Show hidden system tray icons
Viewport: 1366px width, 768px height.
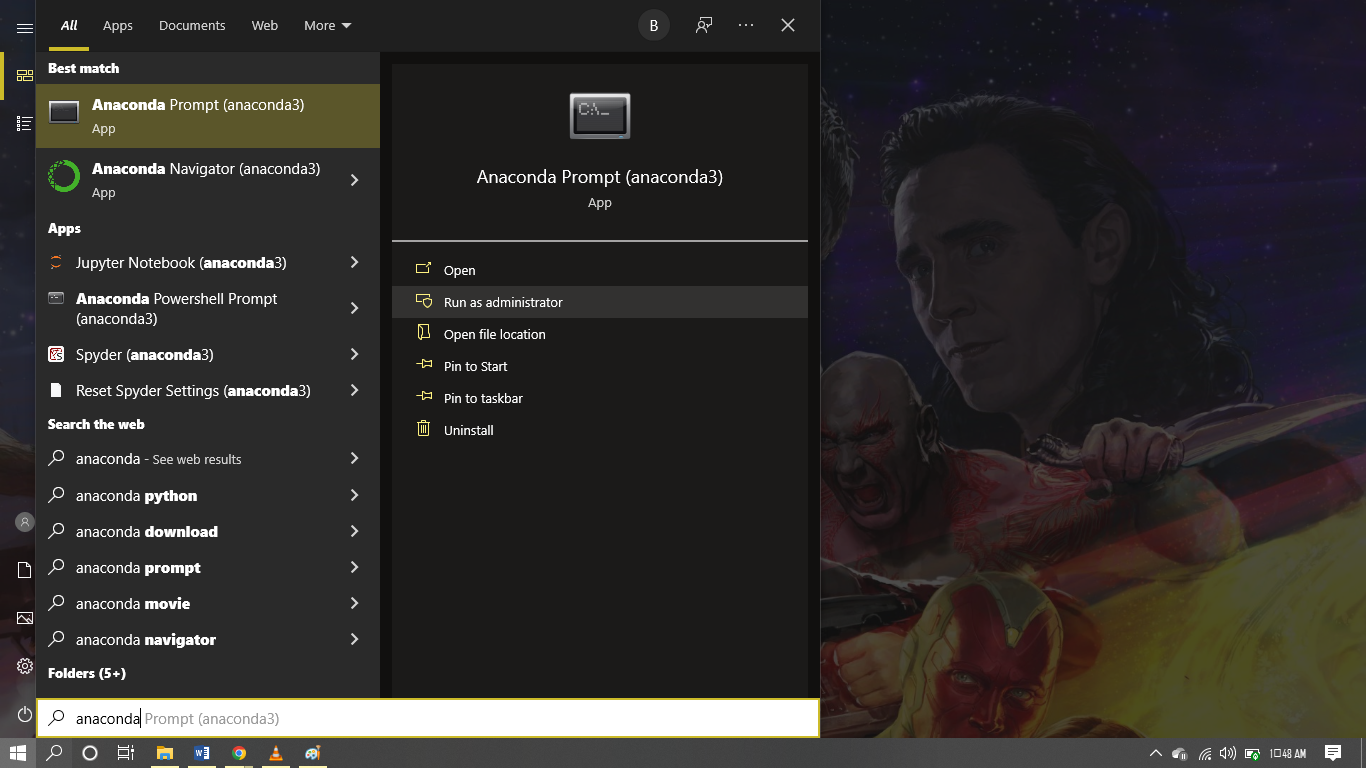coord(1156,753)
